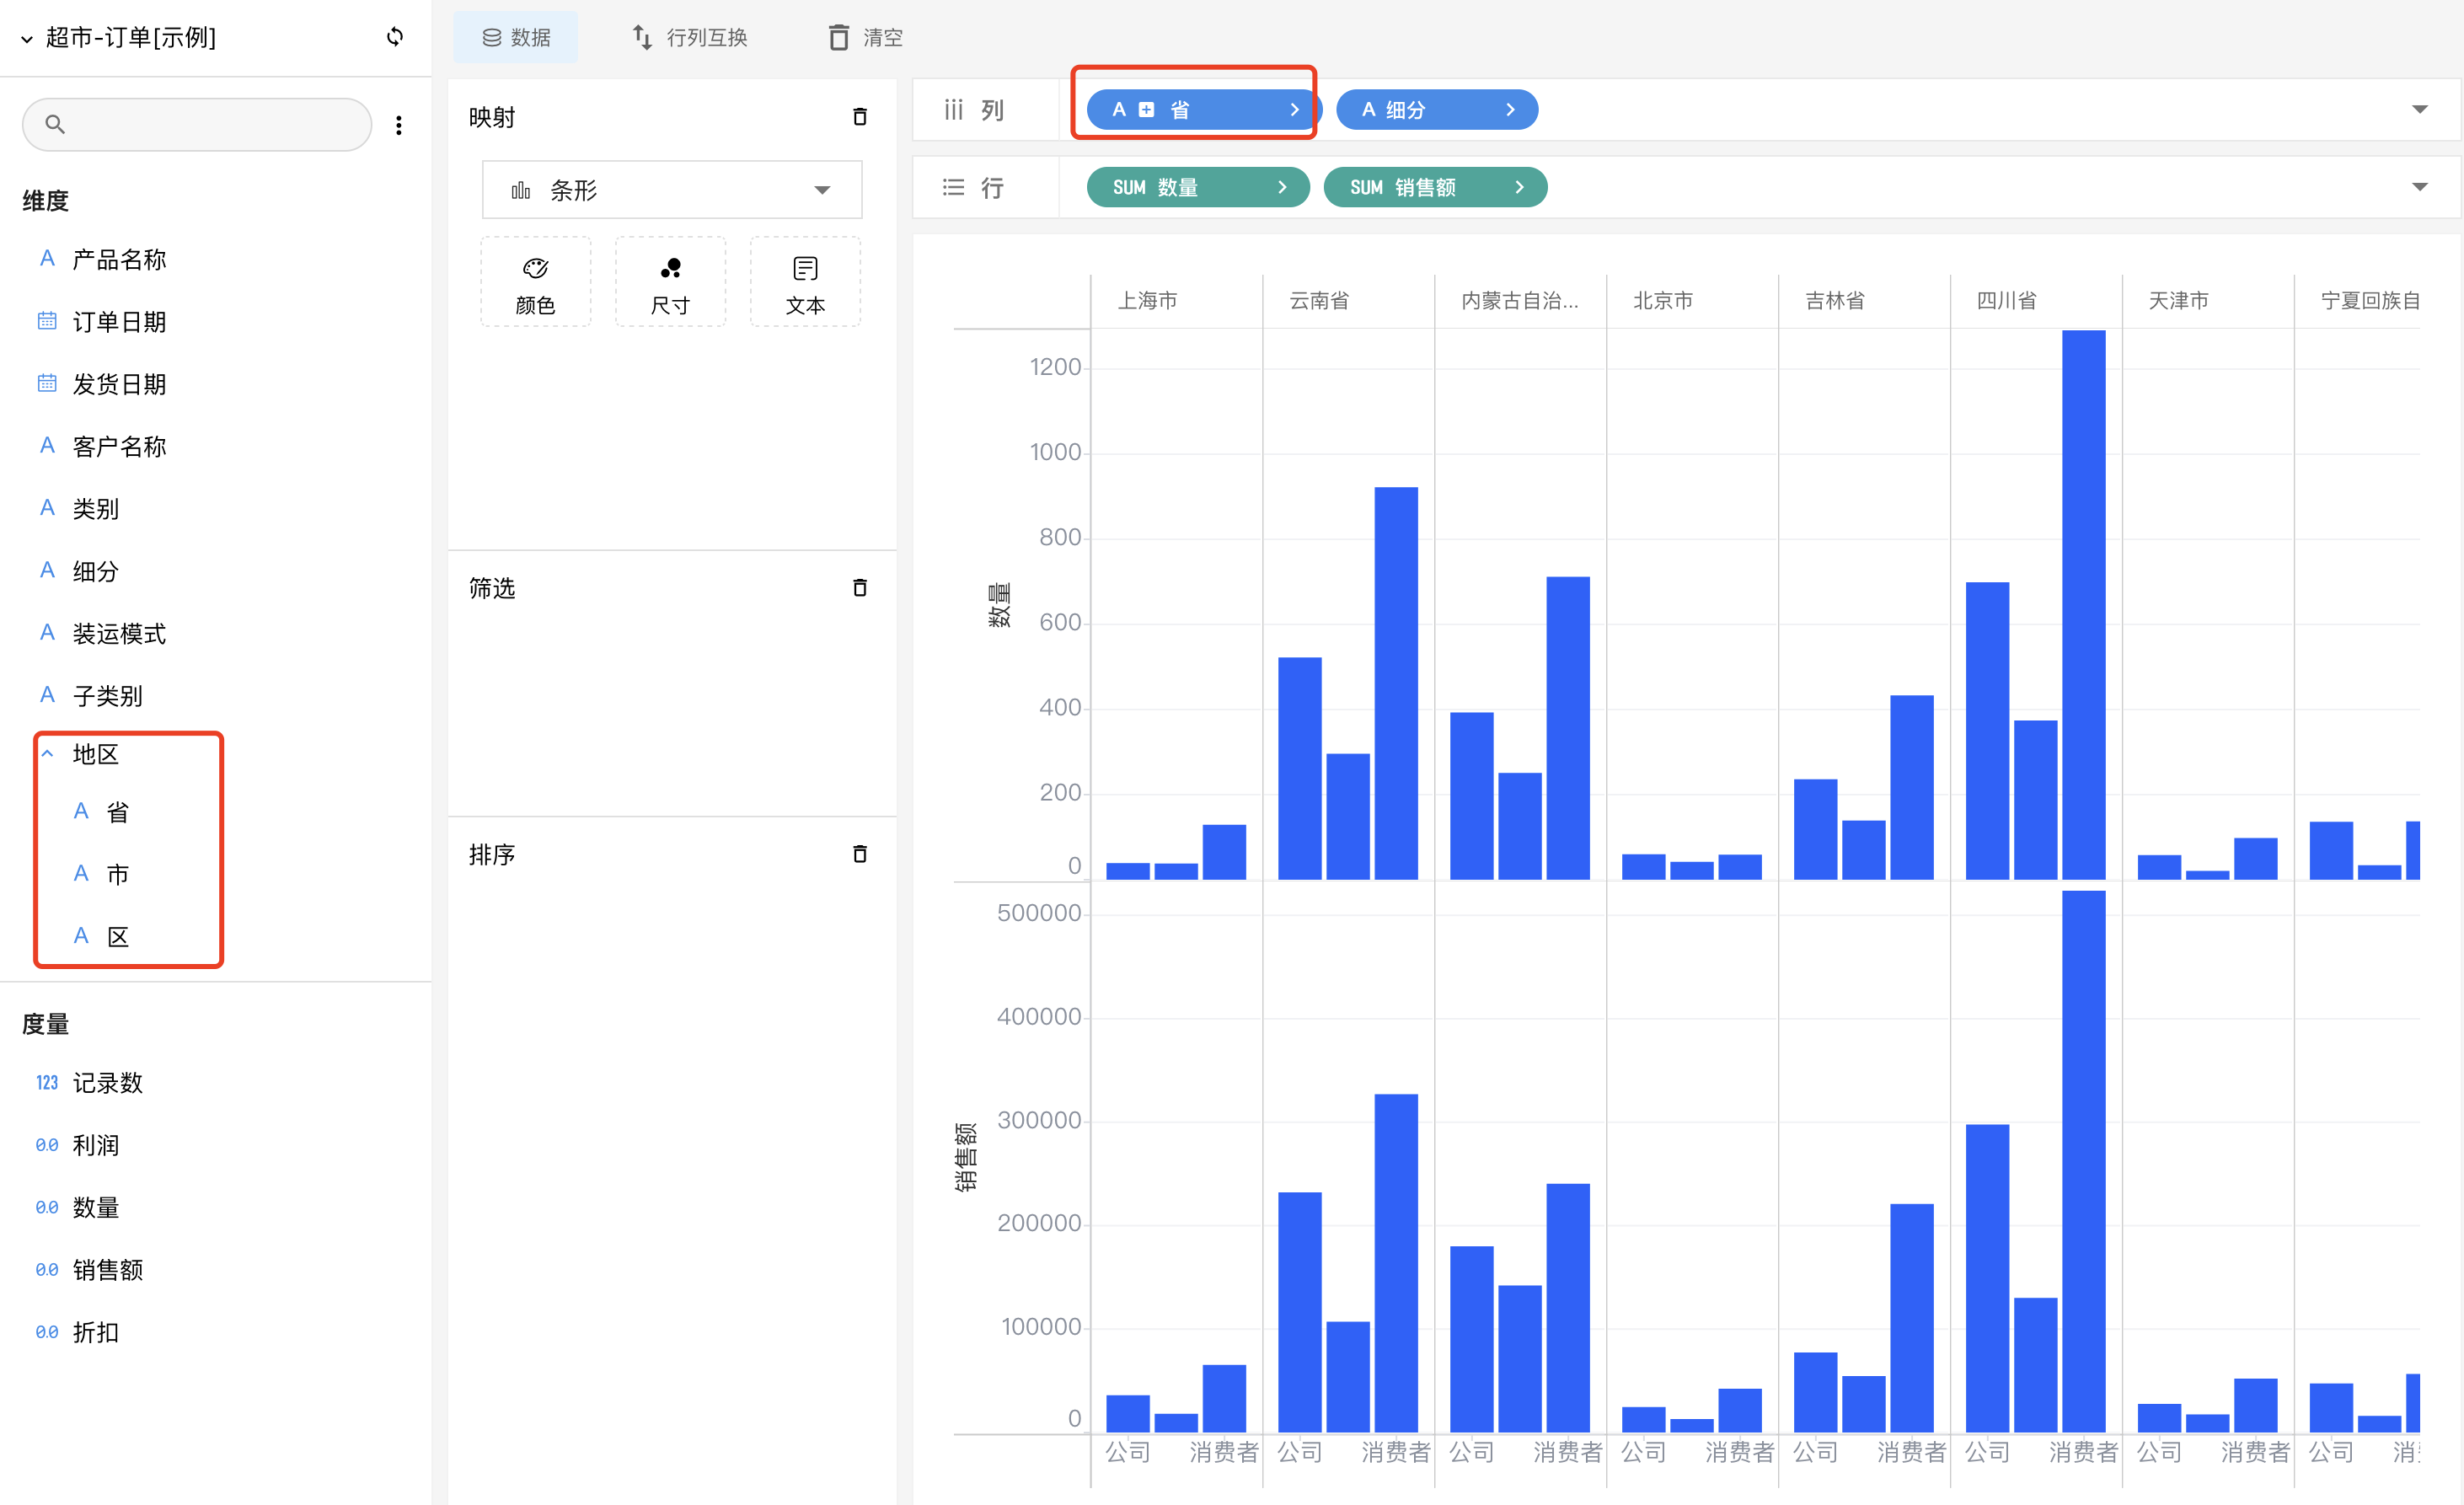This screenshot has height=1505, width=2464.
Task: Clear 排序 section with trash icon
Action: pos(859,853)
